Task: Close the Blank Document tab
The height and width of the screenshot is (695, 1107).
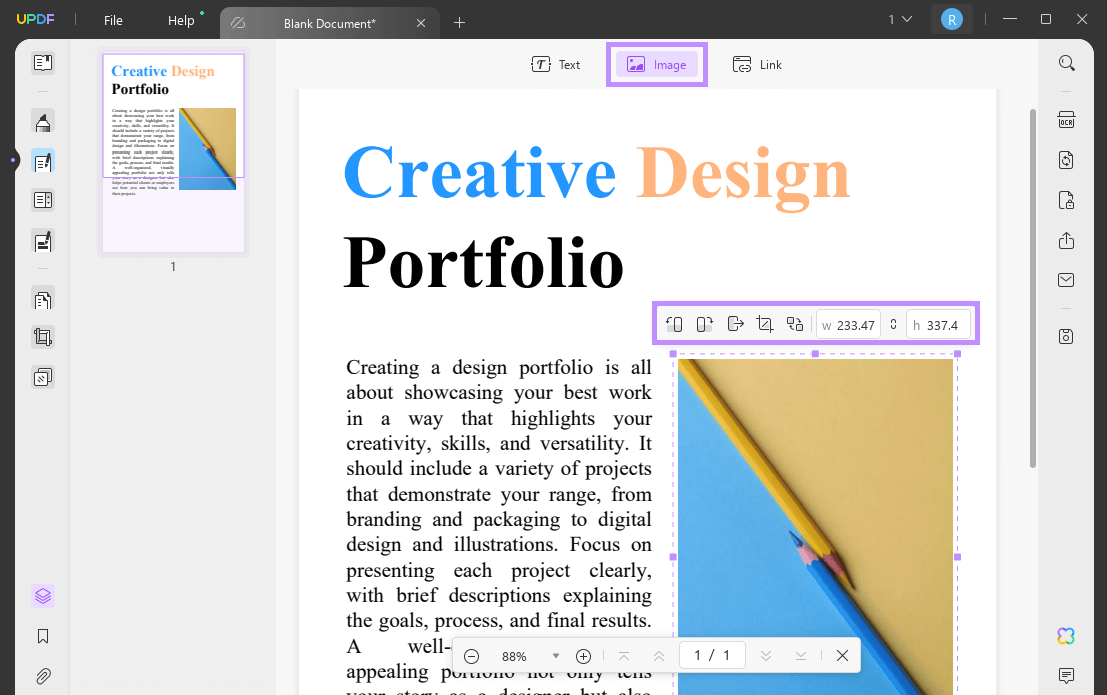Action: click(421, 23)
